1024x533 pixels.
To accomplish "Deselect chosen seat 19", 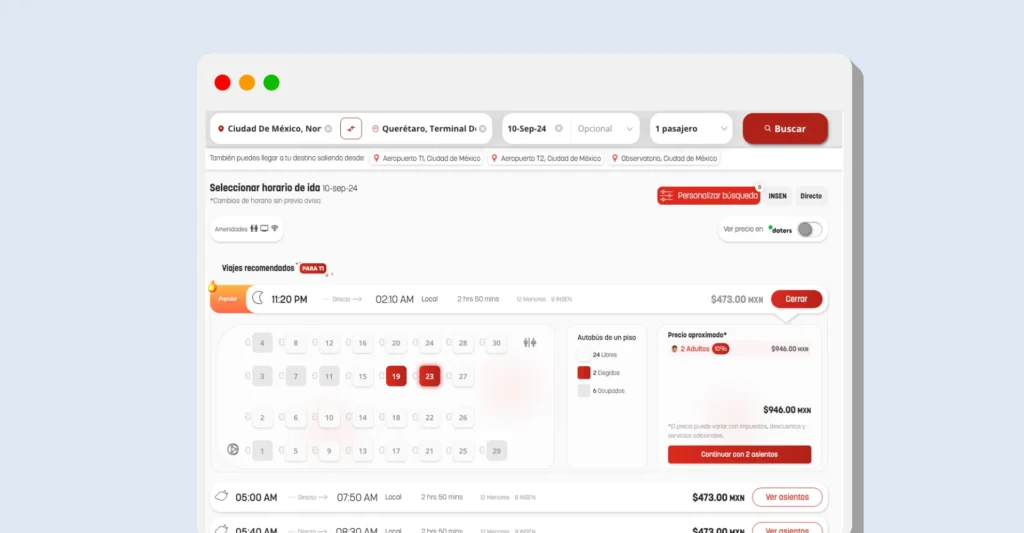I will tap(396, 377).
